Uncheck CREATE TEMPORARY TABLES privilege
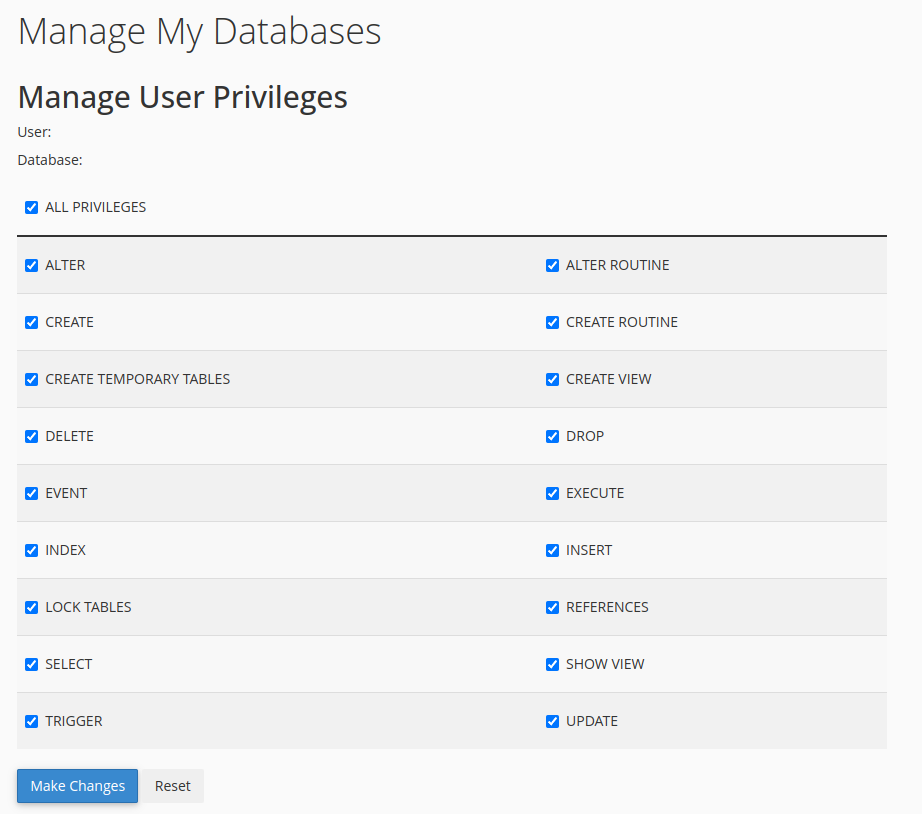 click(x=32, y=380)
